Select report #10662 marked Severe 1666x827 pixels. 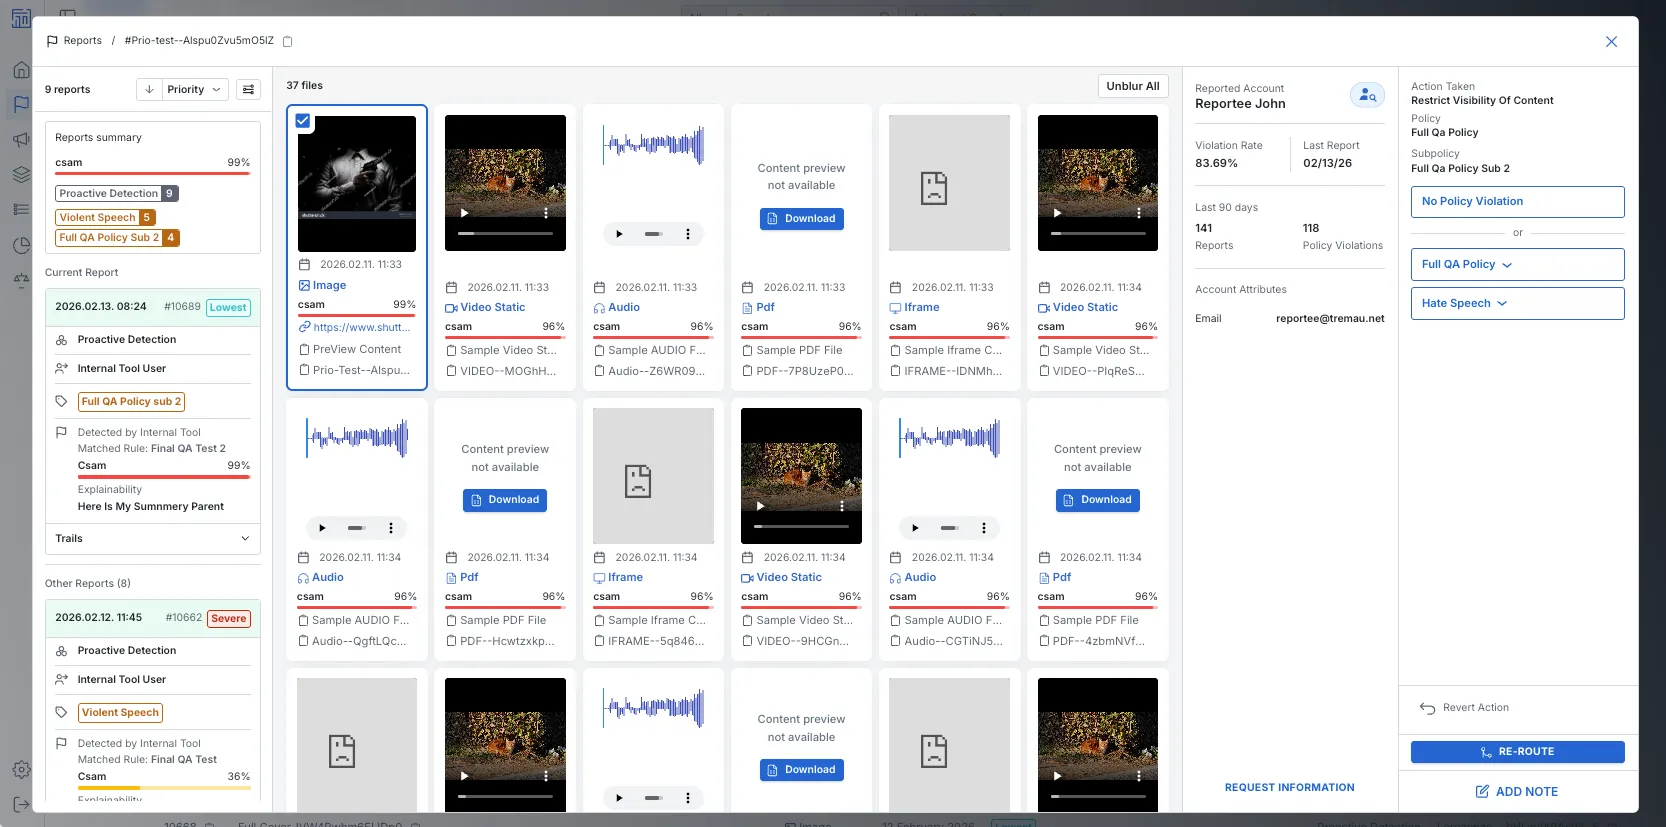(153, 618)
